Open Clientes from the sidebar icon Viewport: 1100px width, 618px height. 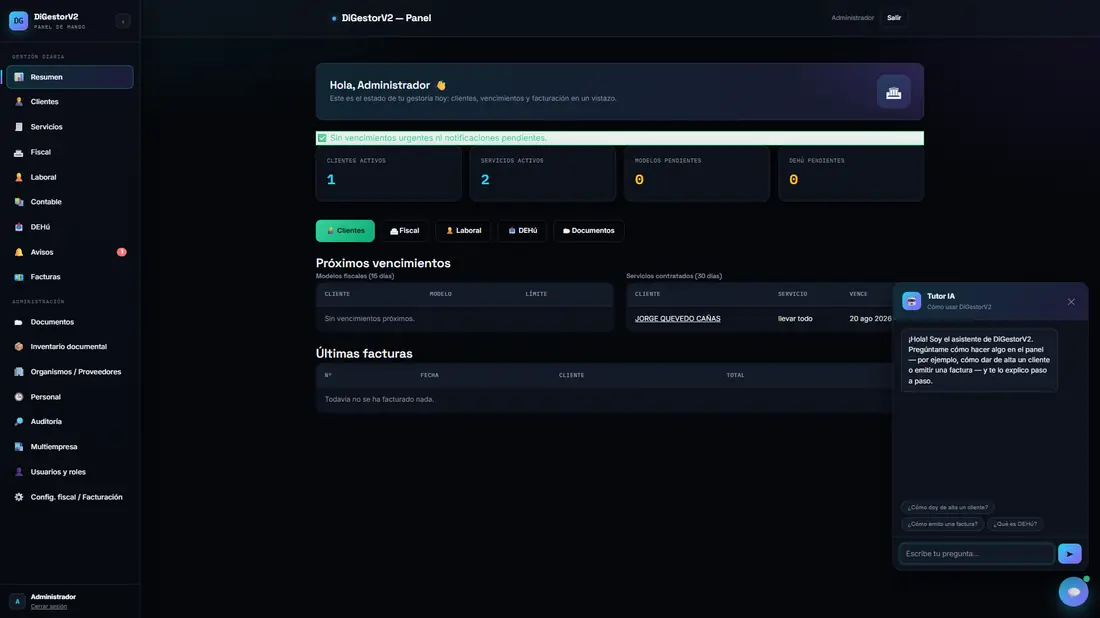[19, 102]
